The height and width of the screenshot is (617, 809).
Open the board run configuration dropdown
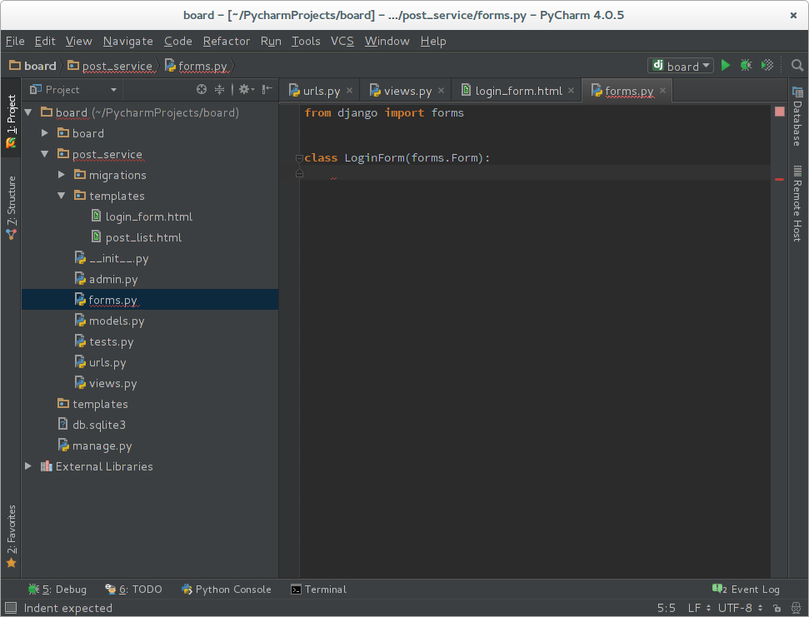pyautogui.click(x=681, y=66)
